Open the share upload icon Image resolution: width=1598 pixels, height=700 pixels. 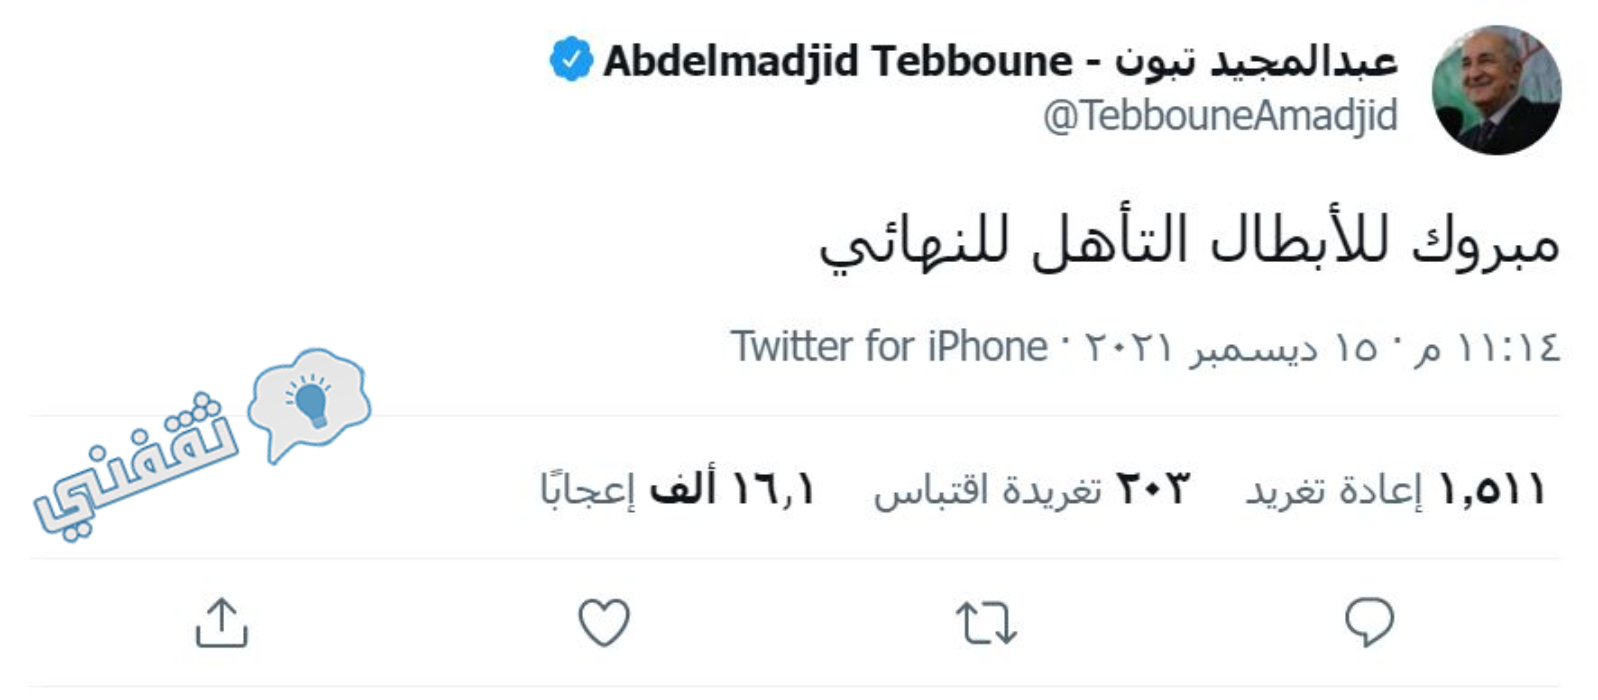coord(221,622)
